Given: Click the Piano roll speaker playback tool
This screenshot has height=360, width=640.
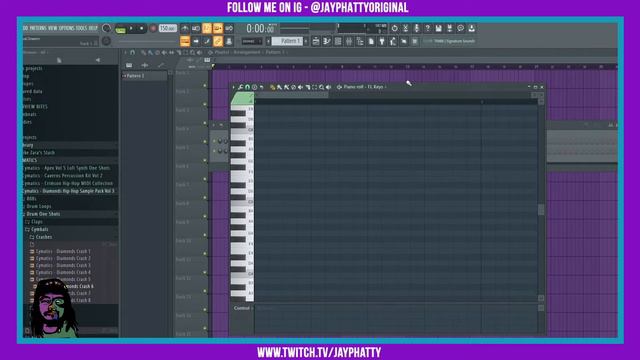Looking at the screenshot, I should (329, 87).
